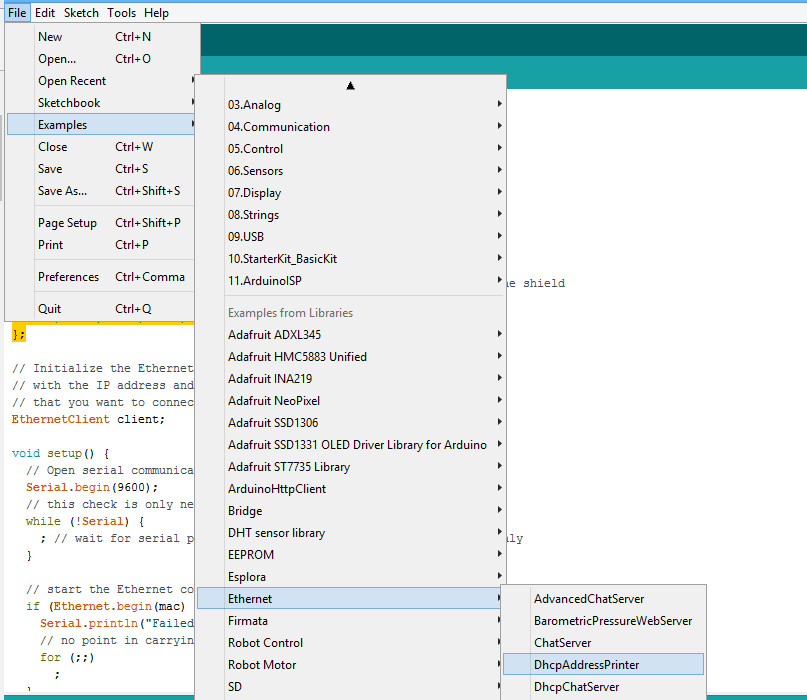Click 'EthernetClient client;' code line
Viewport: 807px width, 700px height.
(88, 419)
